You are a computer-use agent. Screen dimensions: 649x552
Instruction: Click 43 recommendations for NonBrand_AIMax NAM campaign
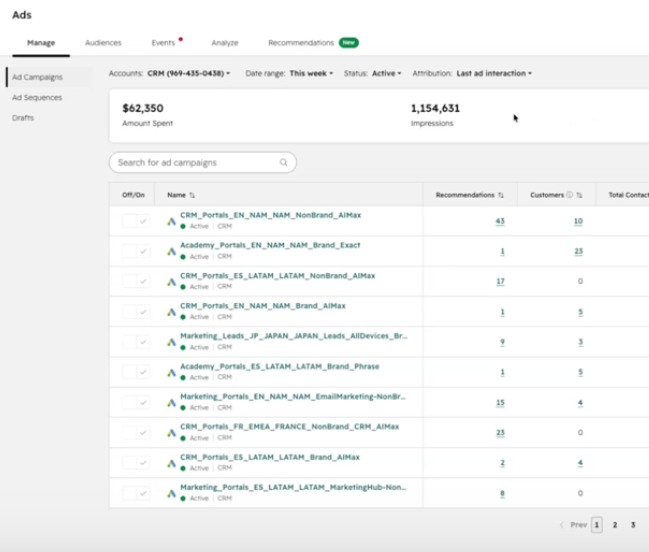point(500,221)
